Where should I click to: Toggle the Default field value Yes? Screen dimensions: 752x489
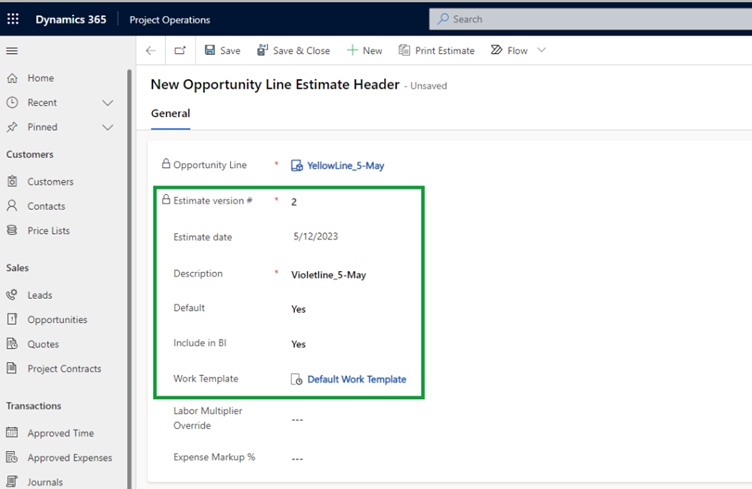[x=298, y=309]
